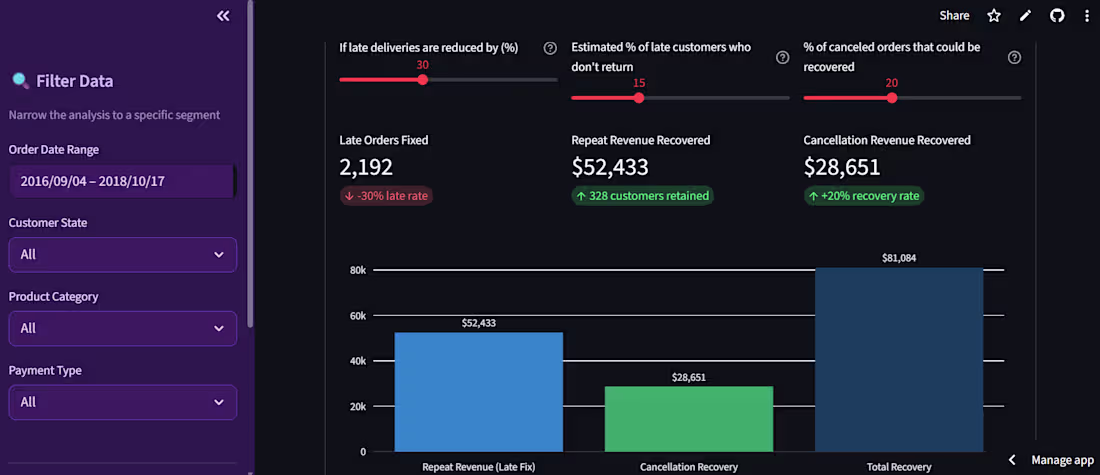Click the Filter Data magnifier icon
Image resolution: width=1100 pixels, height=475 pixels.
pos(20,81)
